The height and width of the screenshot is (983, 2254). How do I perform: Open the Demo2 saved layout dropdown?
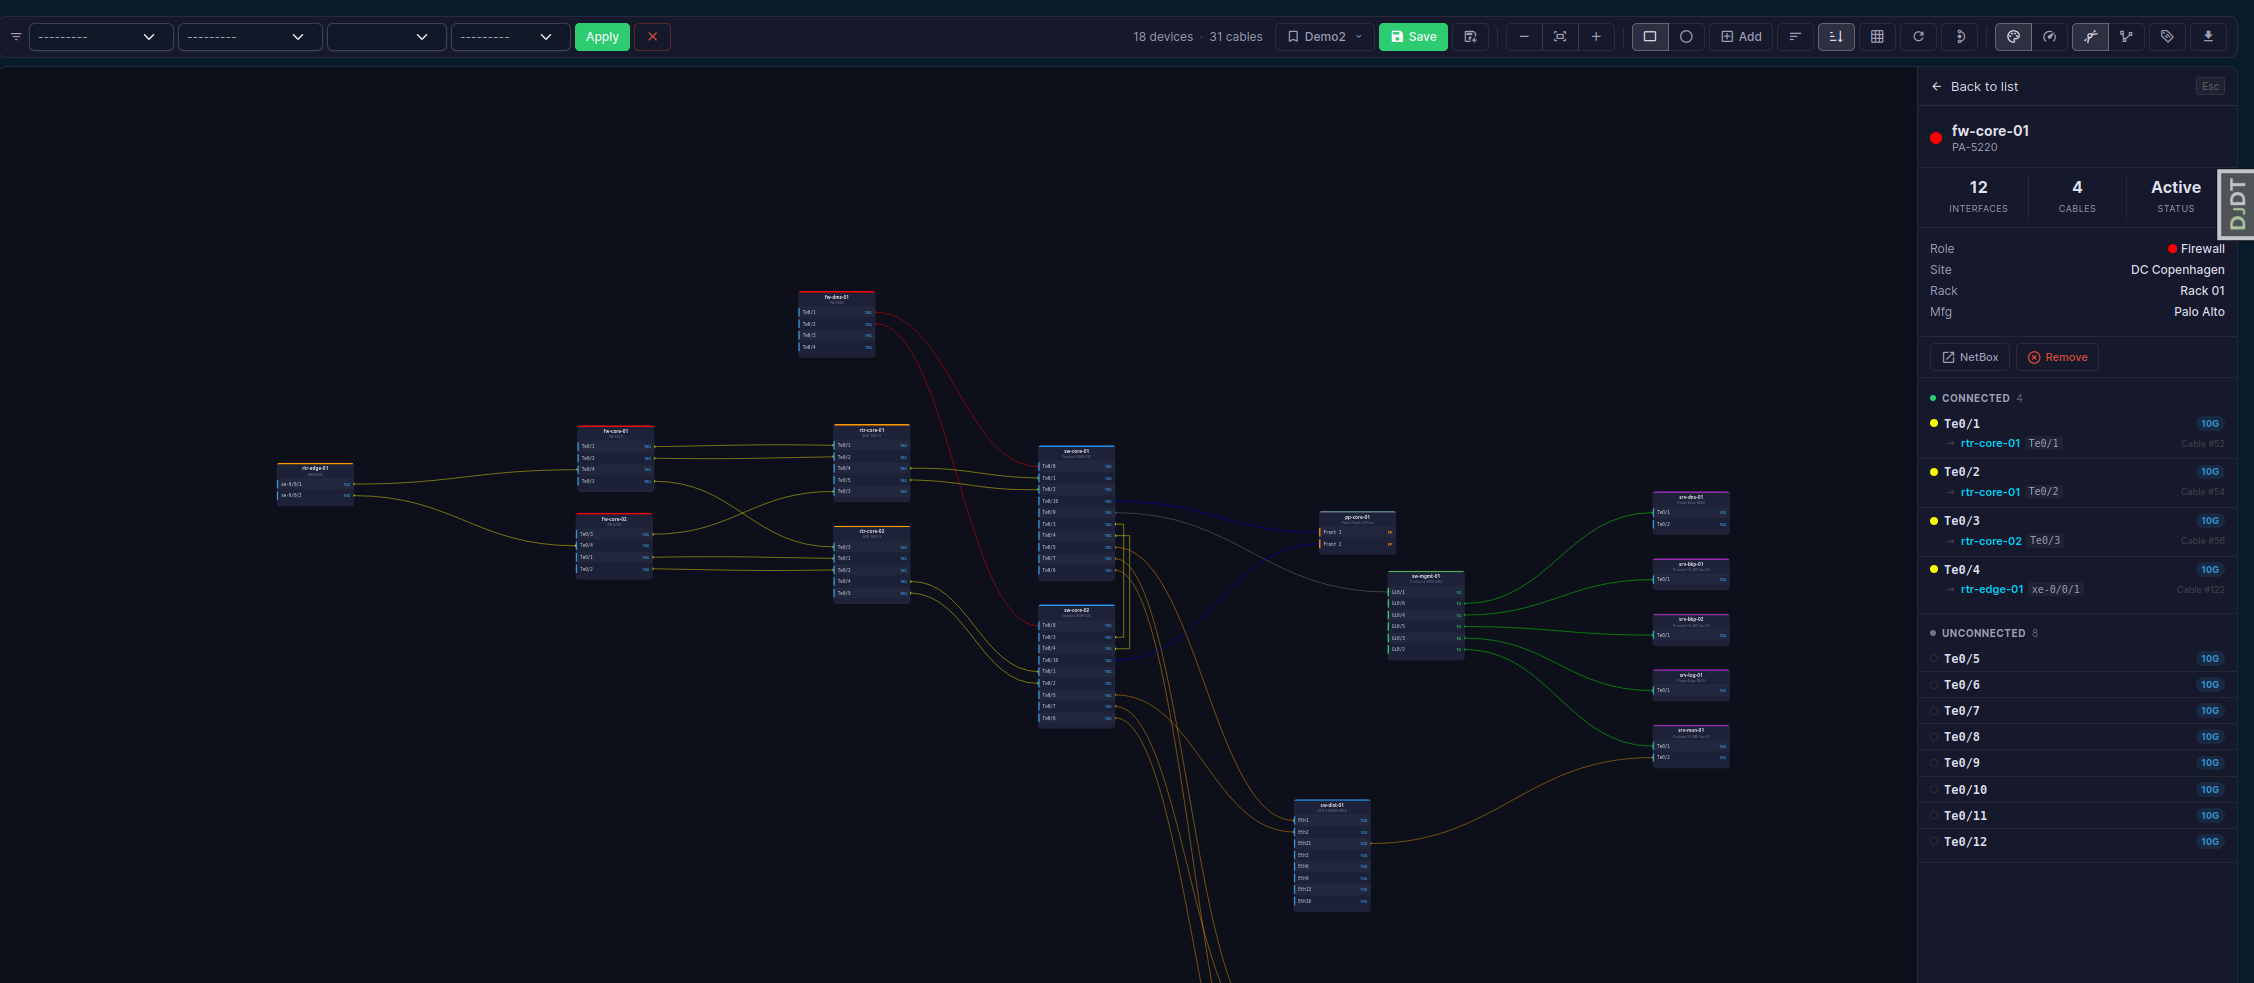pos(1324,37)
